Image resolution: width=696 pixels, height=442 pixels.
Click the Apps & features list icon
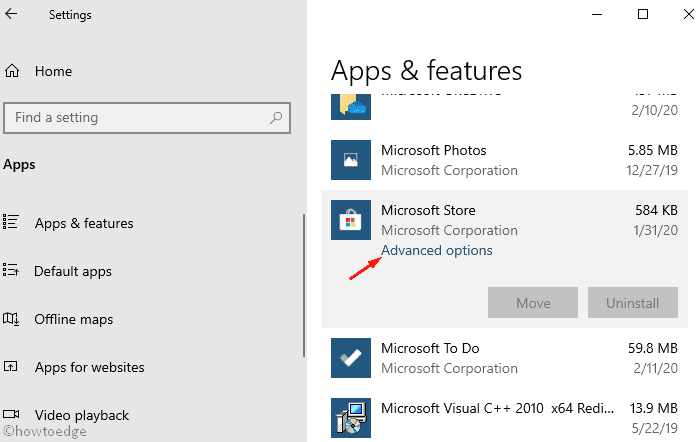click(x=11, y=222)
